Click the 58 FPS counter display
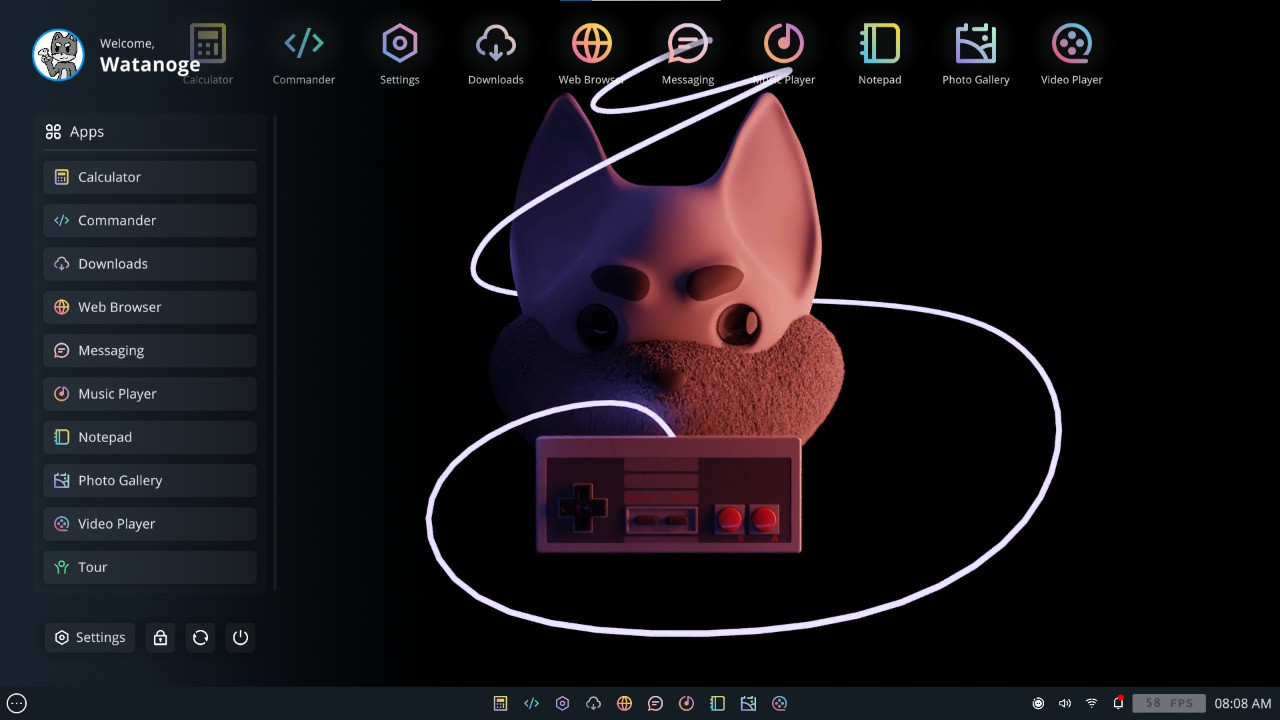Screen dimensions: 1280x720 [1167, 702]
